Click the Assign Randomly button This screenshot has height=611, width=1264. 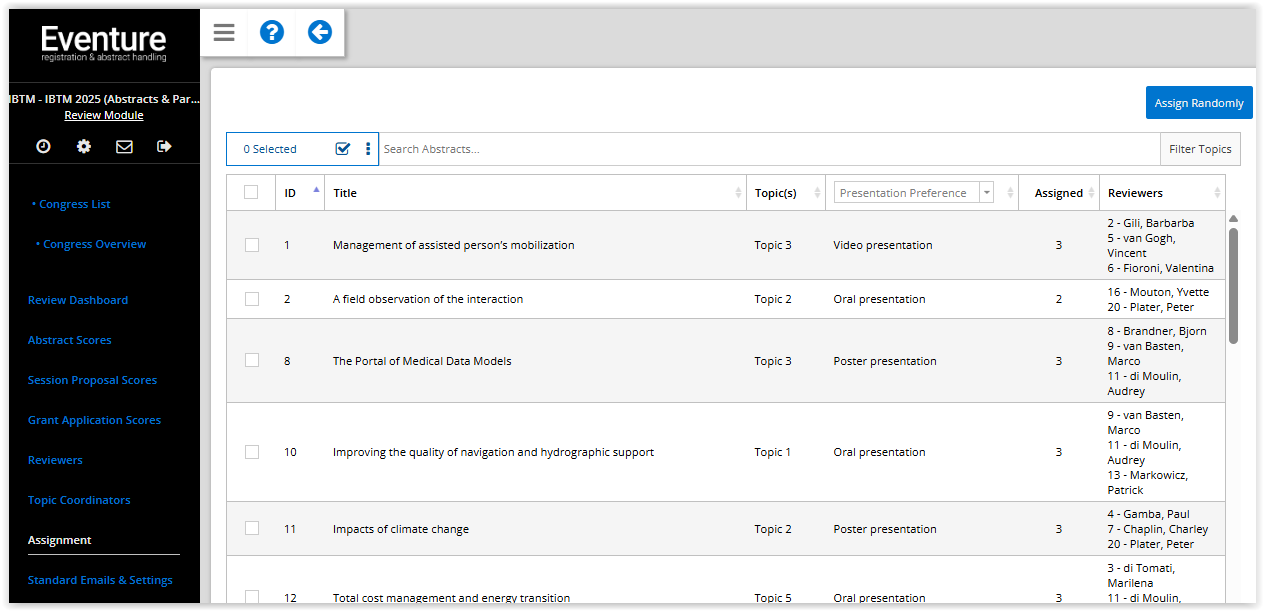[x=1198, y=103]
